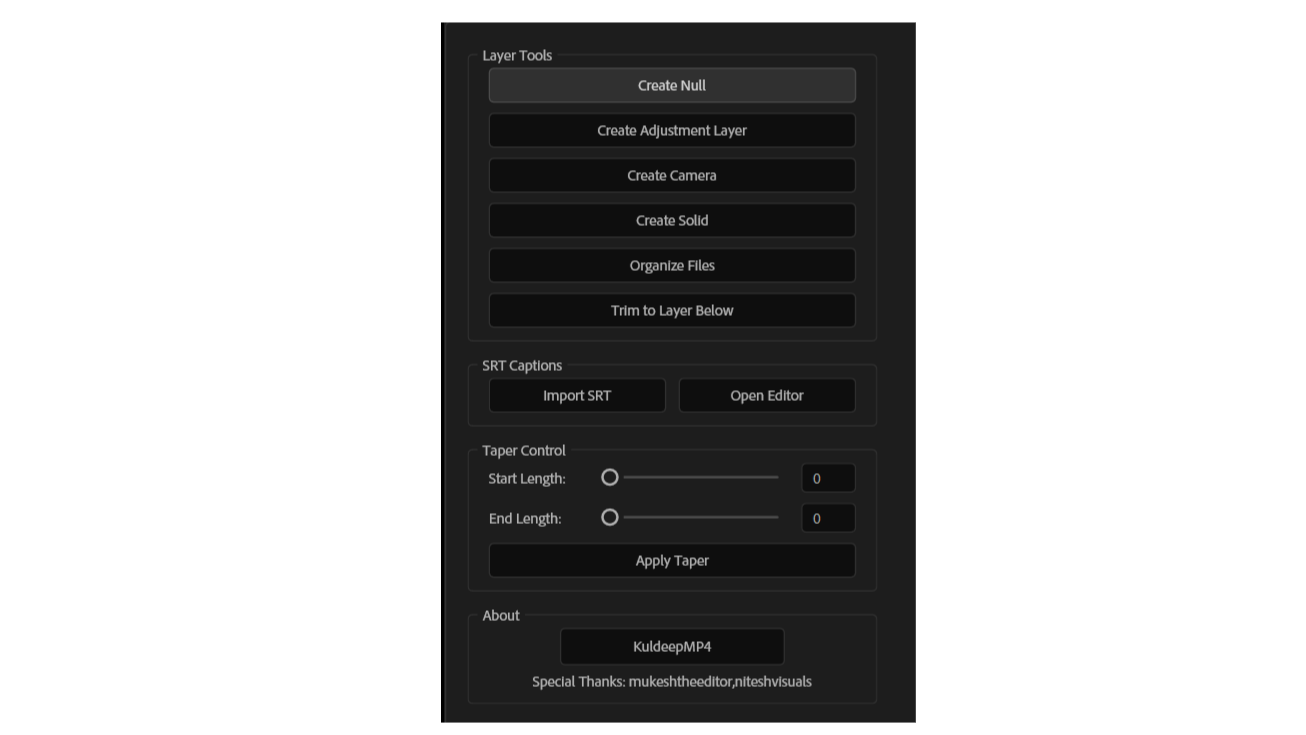Focus the End Length value field
Screen dimensions: 1306x735
tap(827, 518)
